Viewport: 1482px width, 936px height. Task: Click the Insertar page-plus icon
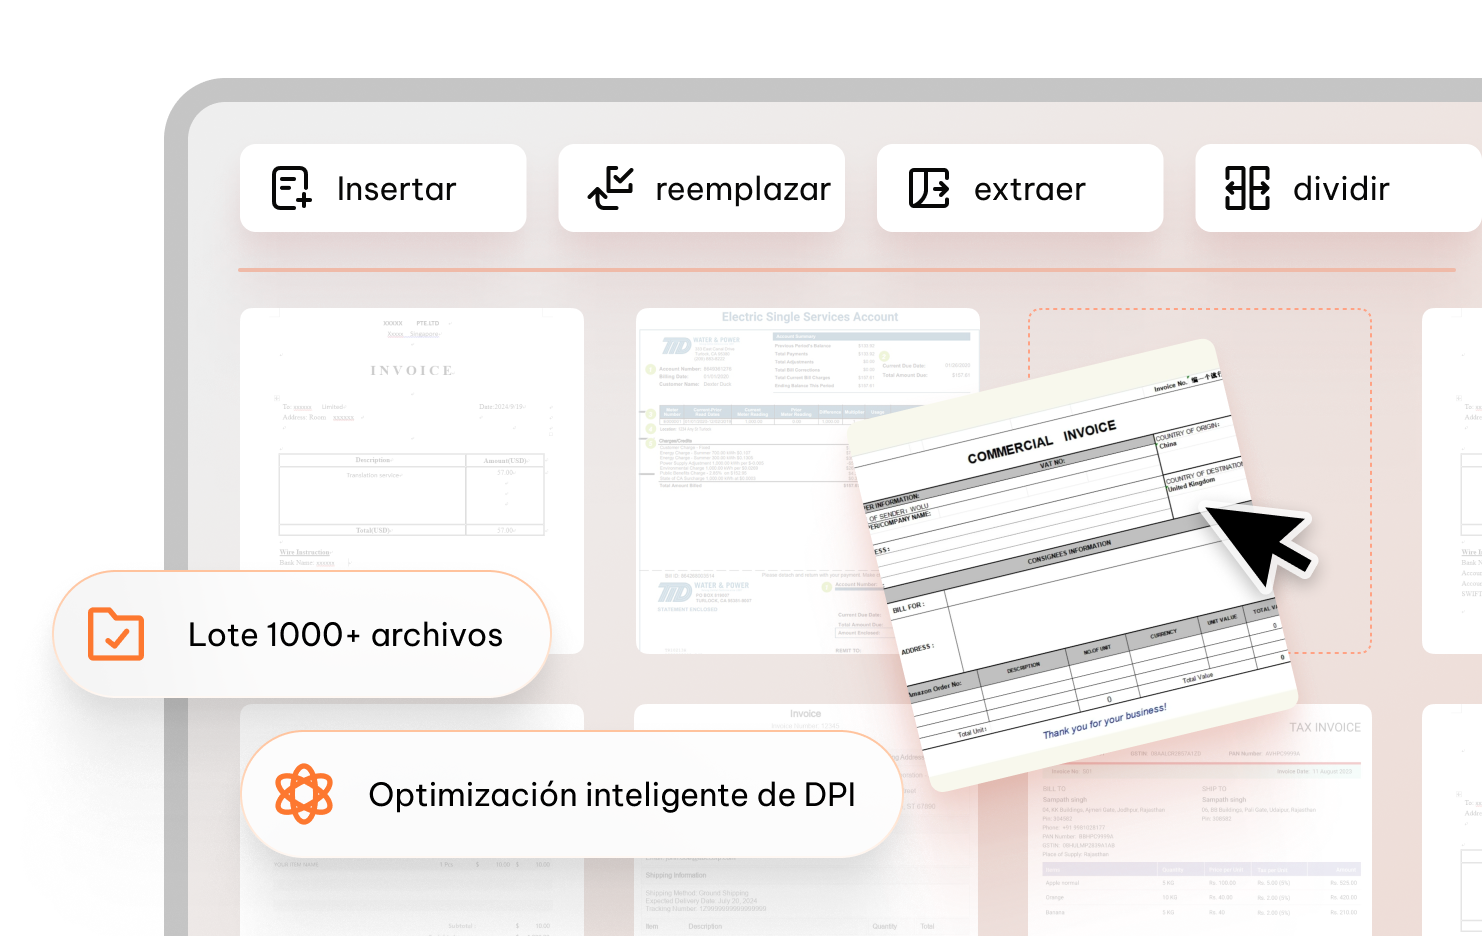coord(292,188)
